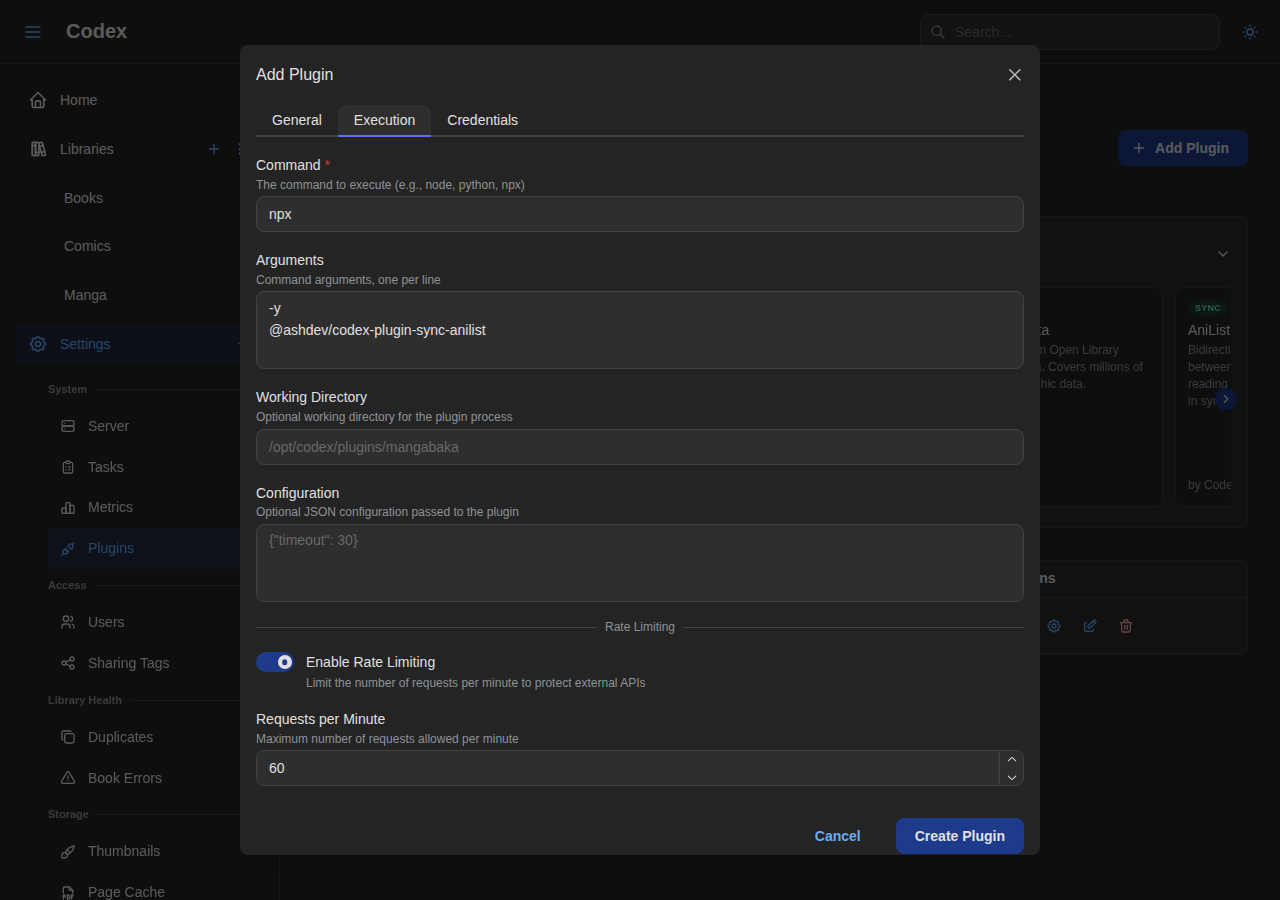Delete the plugin using the trash icon
Screen dimensions: 1280x900
[x=1126, y=626]
